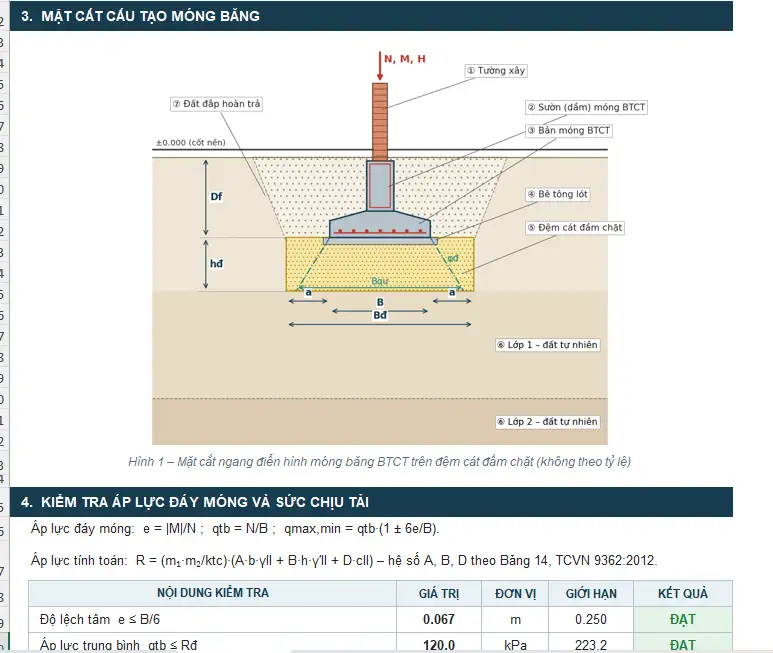The image size is (773, 653).
Task: Click the 'KẾT QUẢ' column header
Action: click(683, 593)
